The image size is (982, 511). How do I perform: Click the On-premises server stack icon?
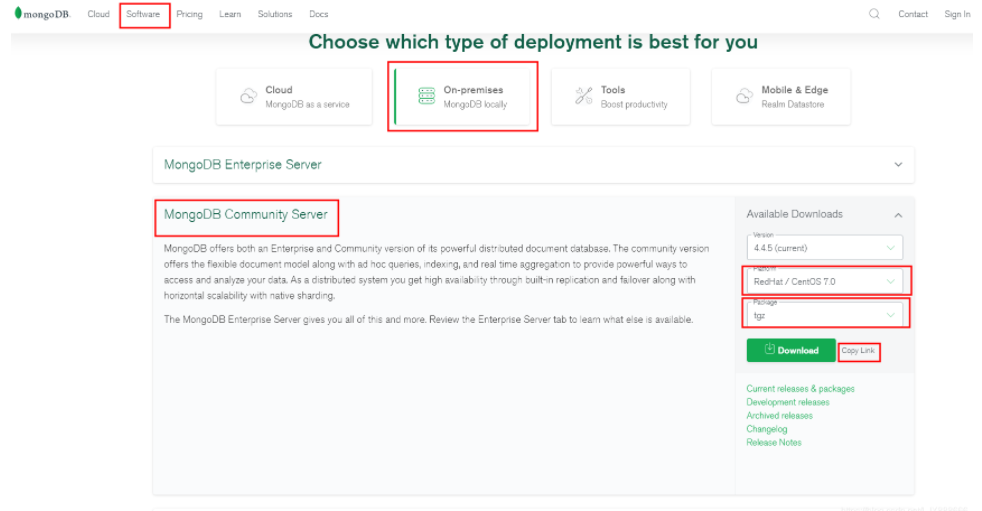click(x=426, y=96)
